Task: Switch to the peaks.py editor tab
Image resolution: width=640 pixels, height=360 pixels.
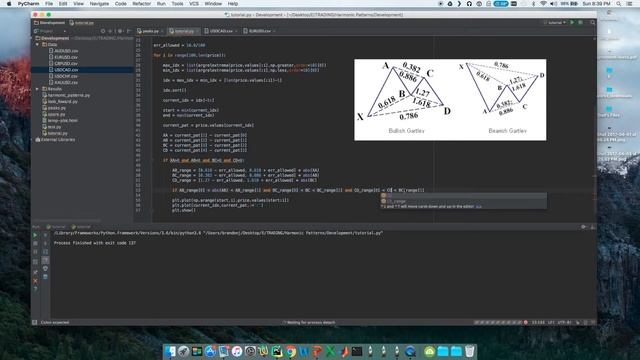Action: pyautogui.click(x=149, y=31)
